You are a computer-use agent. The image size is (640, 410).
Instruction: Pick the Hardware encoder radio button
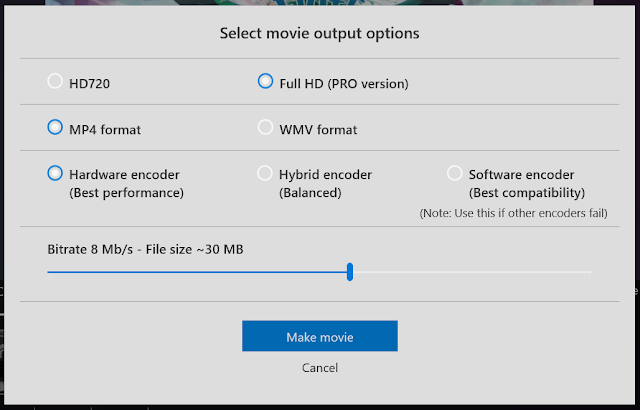pyautogui.click(x=55, y=174)
